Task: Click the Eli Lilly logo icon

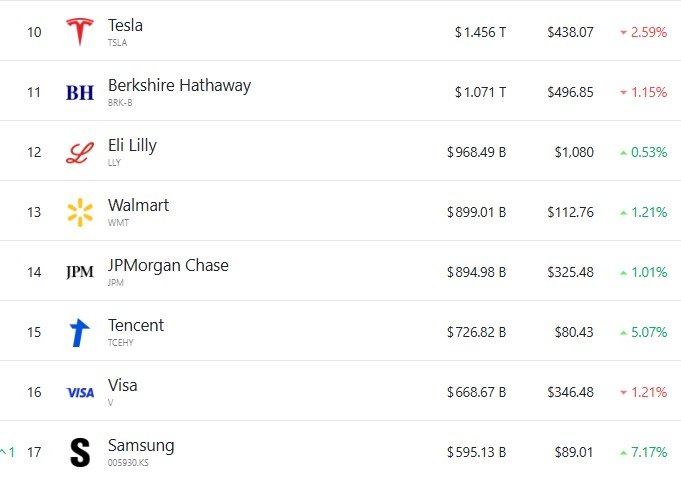Action: 79,152
